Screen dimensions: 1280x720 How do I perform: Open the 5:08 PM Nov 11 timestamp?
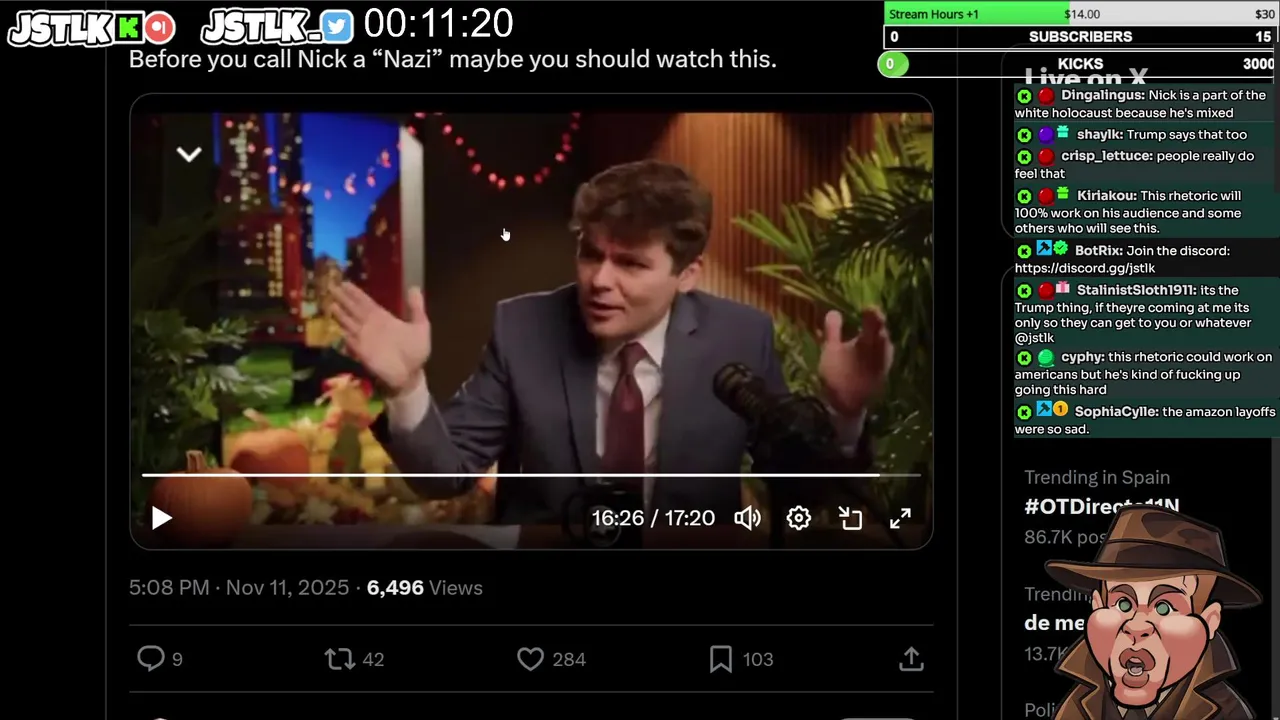[238, 588]
